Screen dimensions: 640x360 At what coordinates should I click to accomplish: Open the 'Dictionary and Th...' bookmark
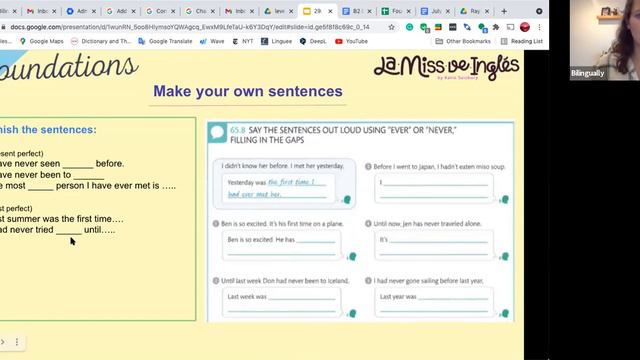101,41
